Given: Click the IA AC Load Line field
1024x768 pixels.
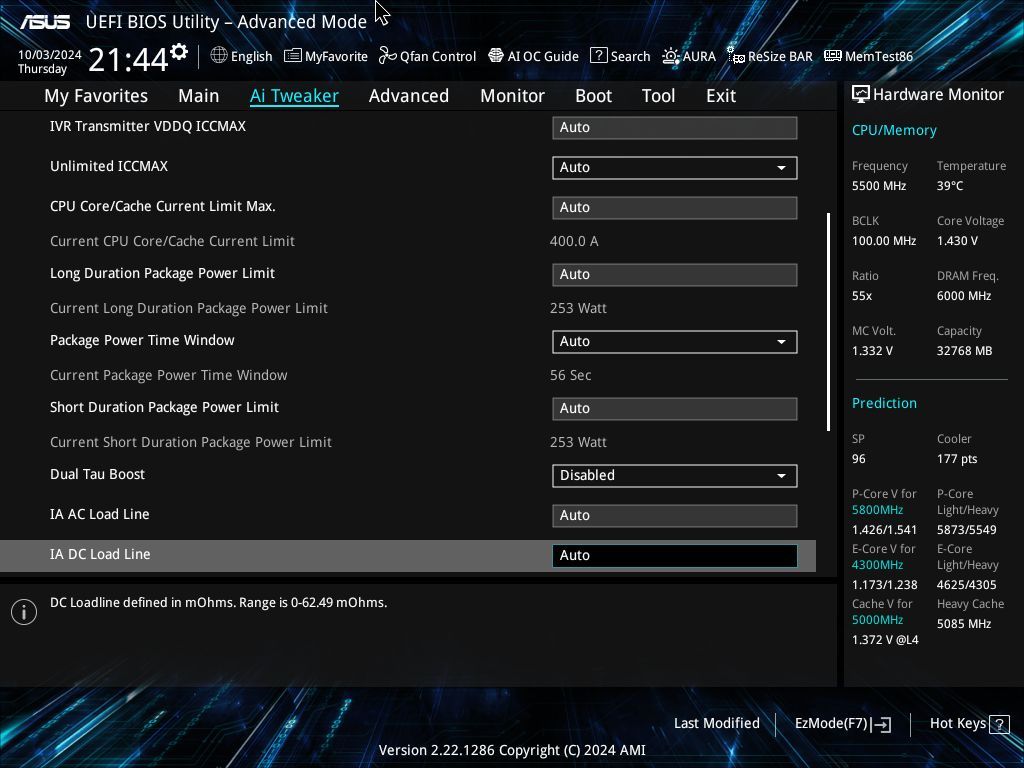Looking at the screenshot, I should click(x=675, y=516).
